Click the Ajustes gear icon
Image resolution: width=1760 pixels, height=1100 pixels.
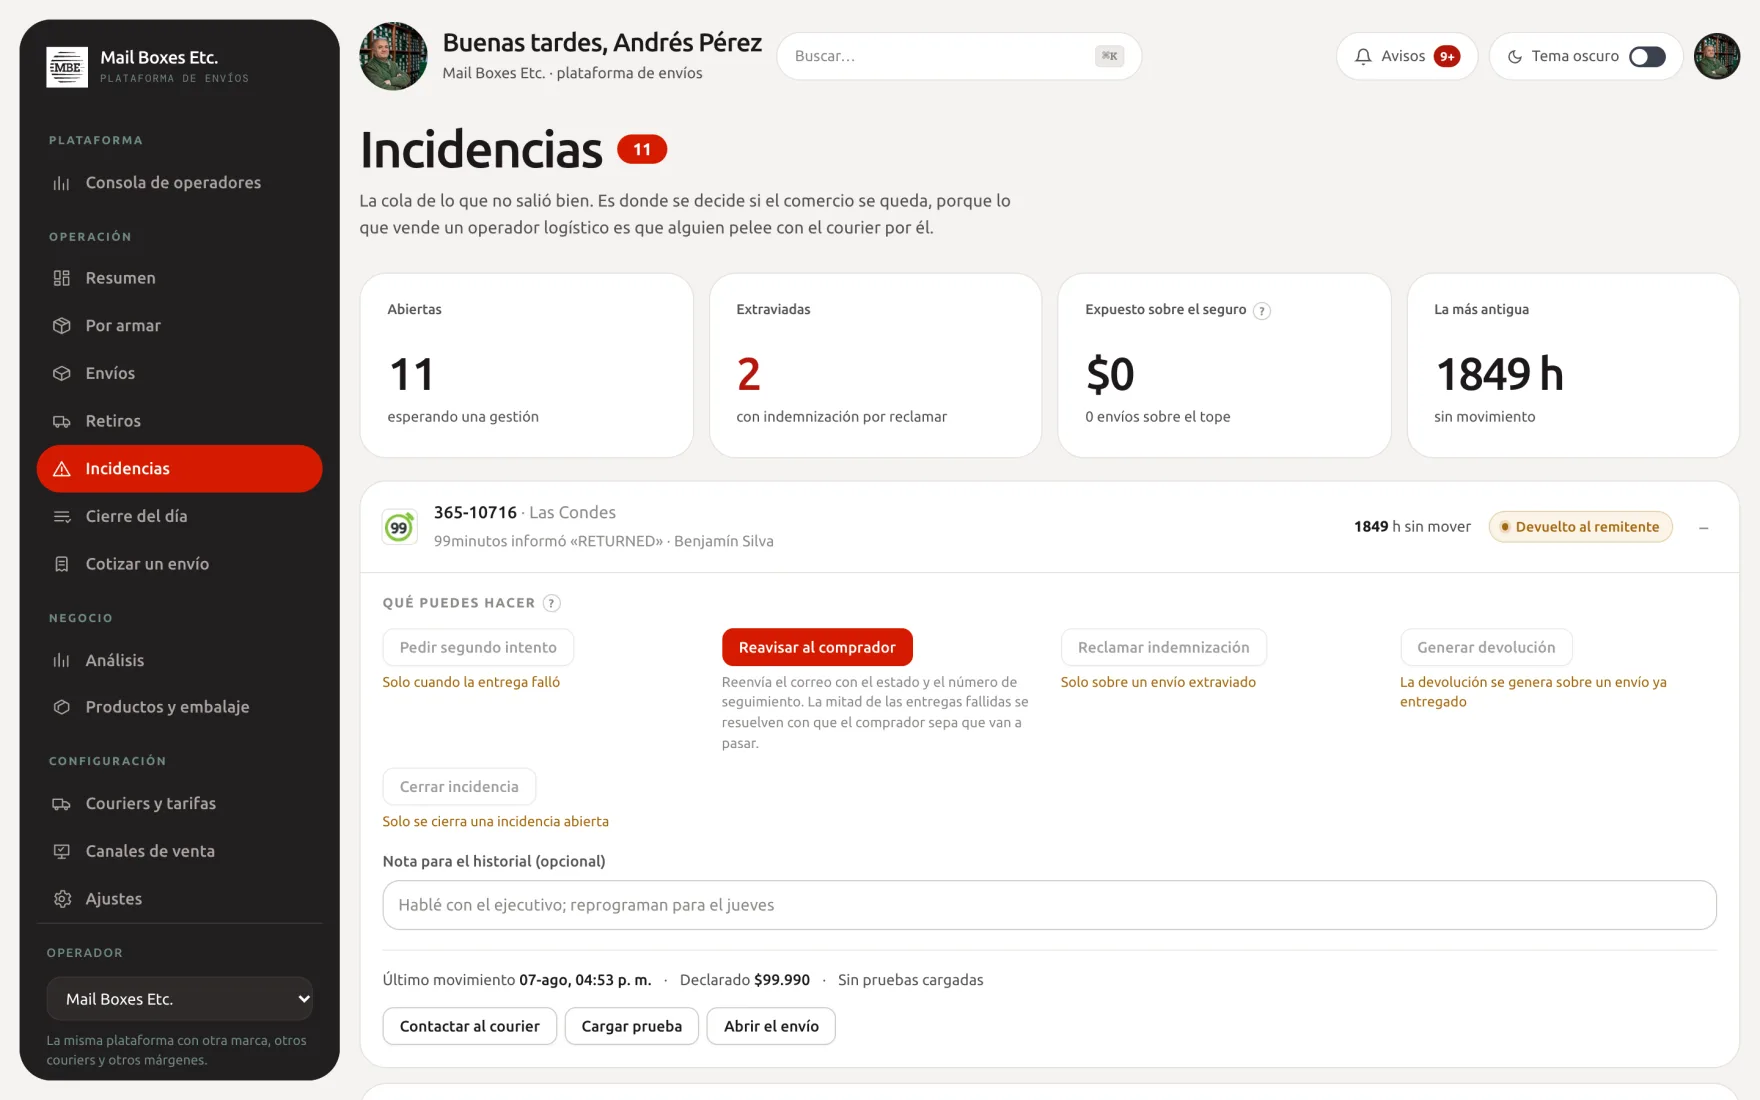(x=62, y=899)
